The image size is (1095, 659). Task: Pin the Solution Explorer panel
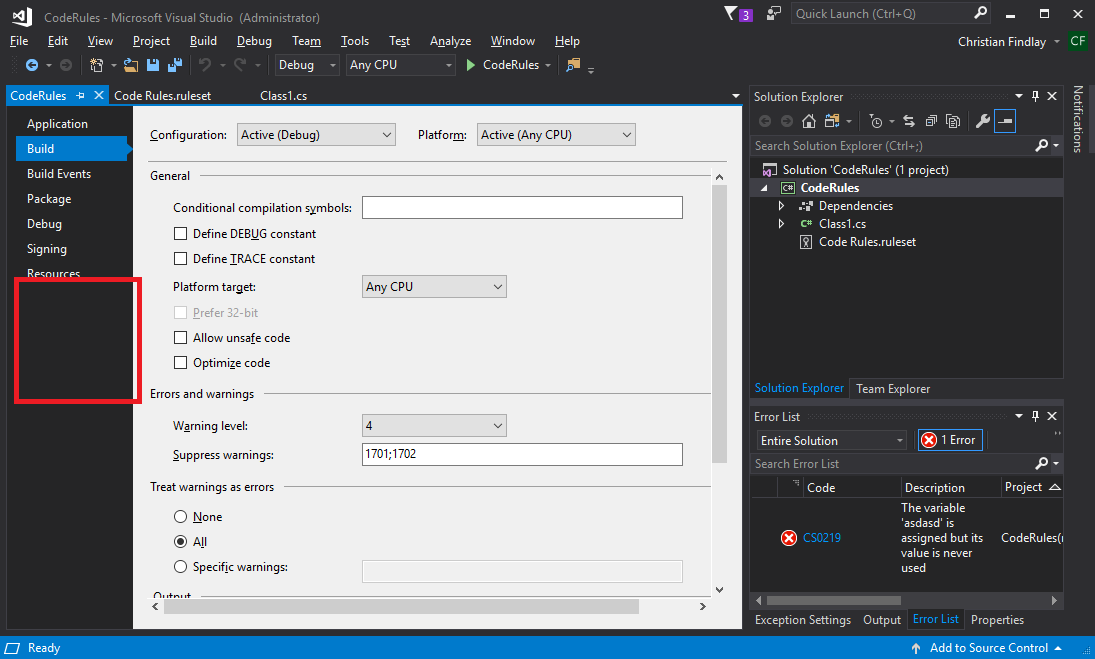(x=1035, y=96)
